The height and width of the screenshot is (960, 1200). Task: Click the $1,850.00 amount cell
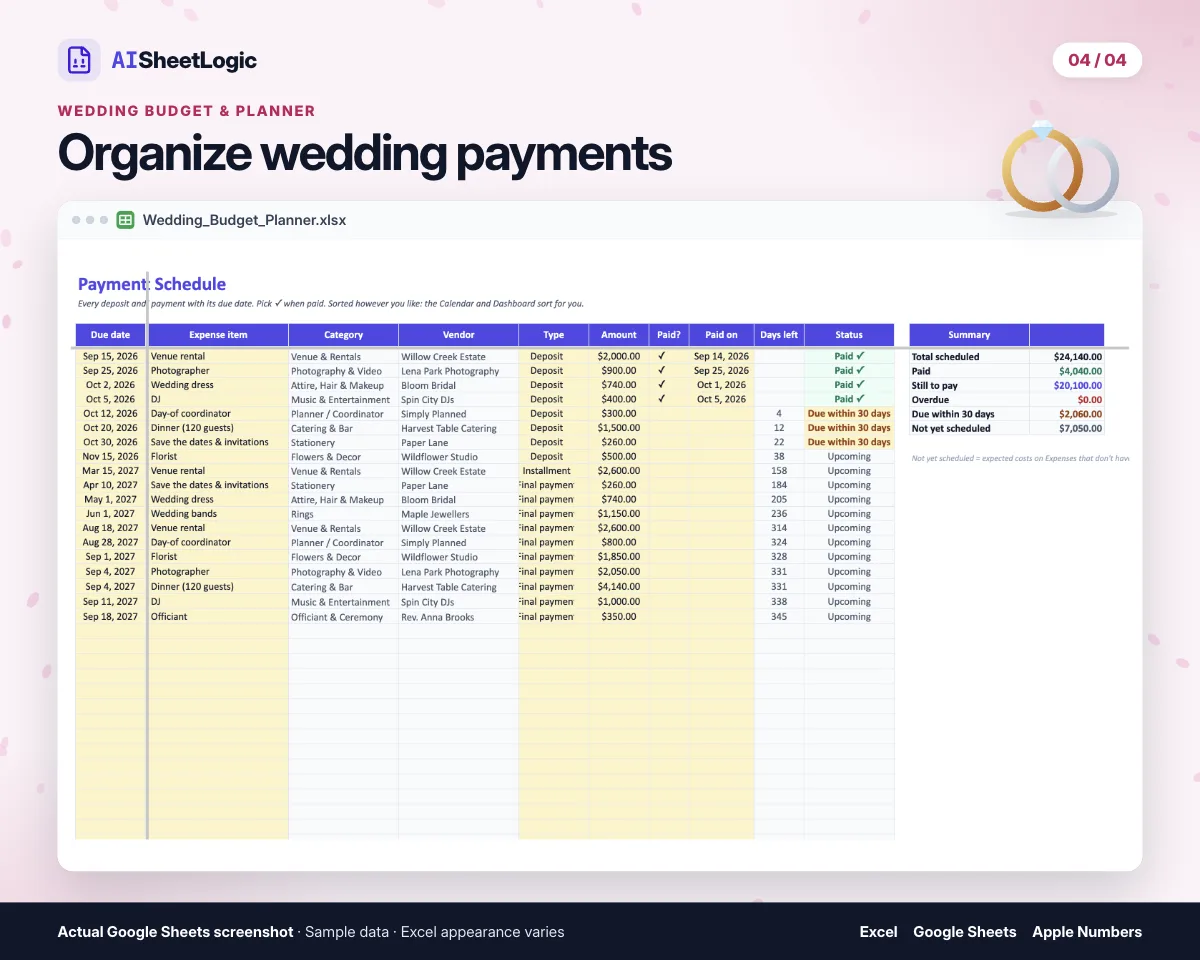pos(619,557)
